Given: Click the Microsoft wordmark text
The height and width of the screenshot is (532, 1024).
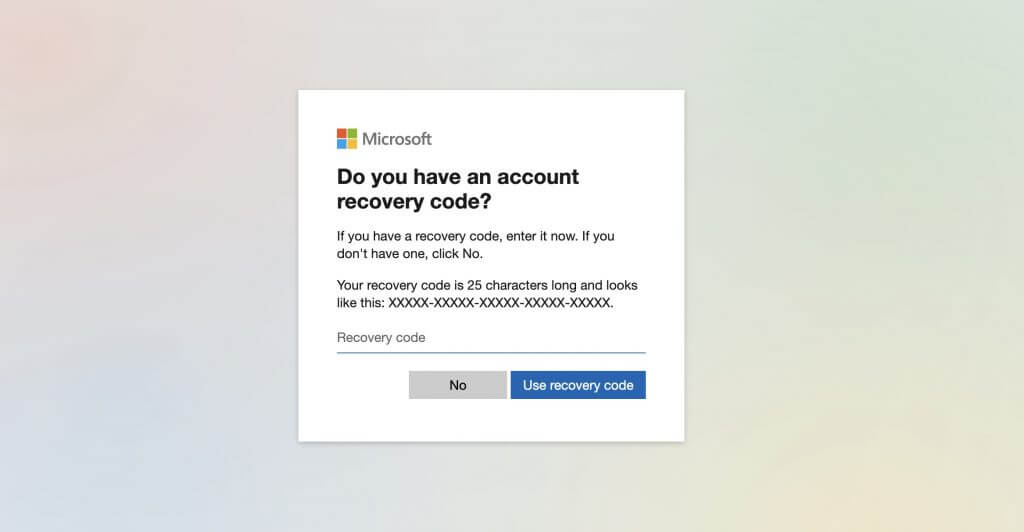Looking at the screenshot, I should (396, 138).
